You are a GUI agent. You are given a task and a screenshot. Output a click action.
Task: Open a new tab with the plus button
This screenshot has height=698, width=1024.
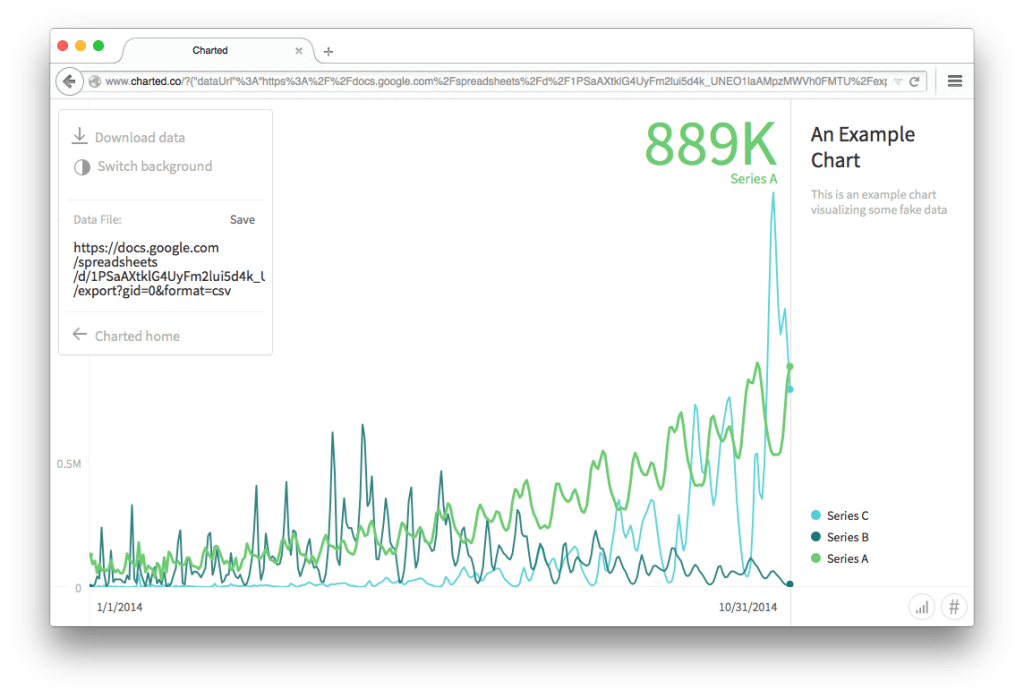(x=328, y=52)
